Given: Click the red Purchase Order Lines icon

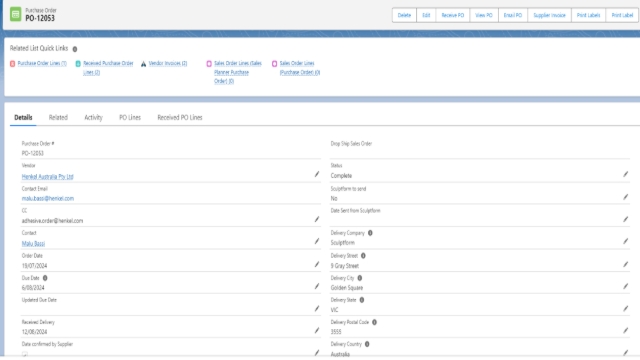Looking at the screenshot, I should 13,64.
